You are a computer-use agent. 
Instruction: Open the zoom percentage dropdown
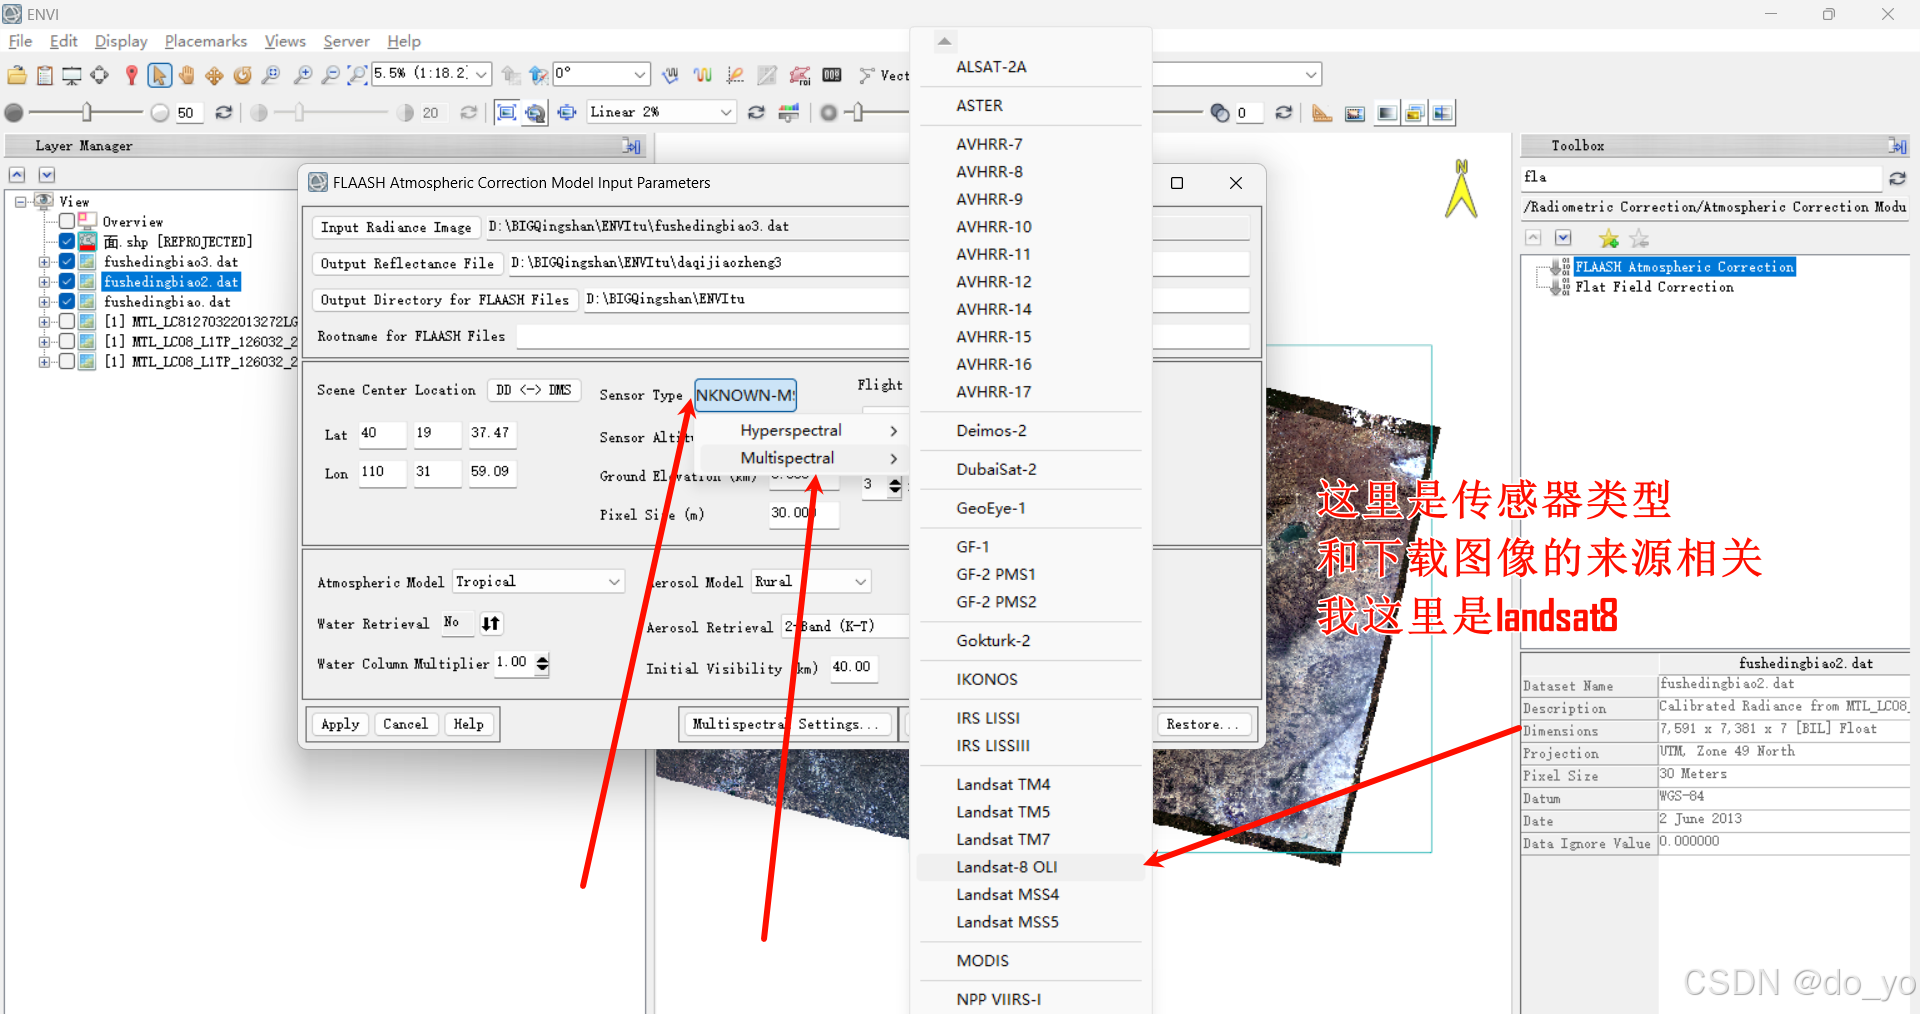click(x=481, y=74)
